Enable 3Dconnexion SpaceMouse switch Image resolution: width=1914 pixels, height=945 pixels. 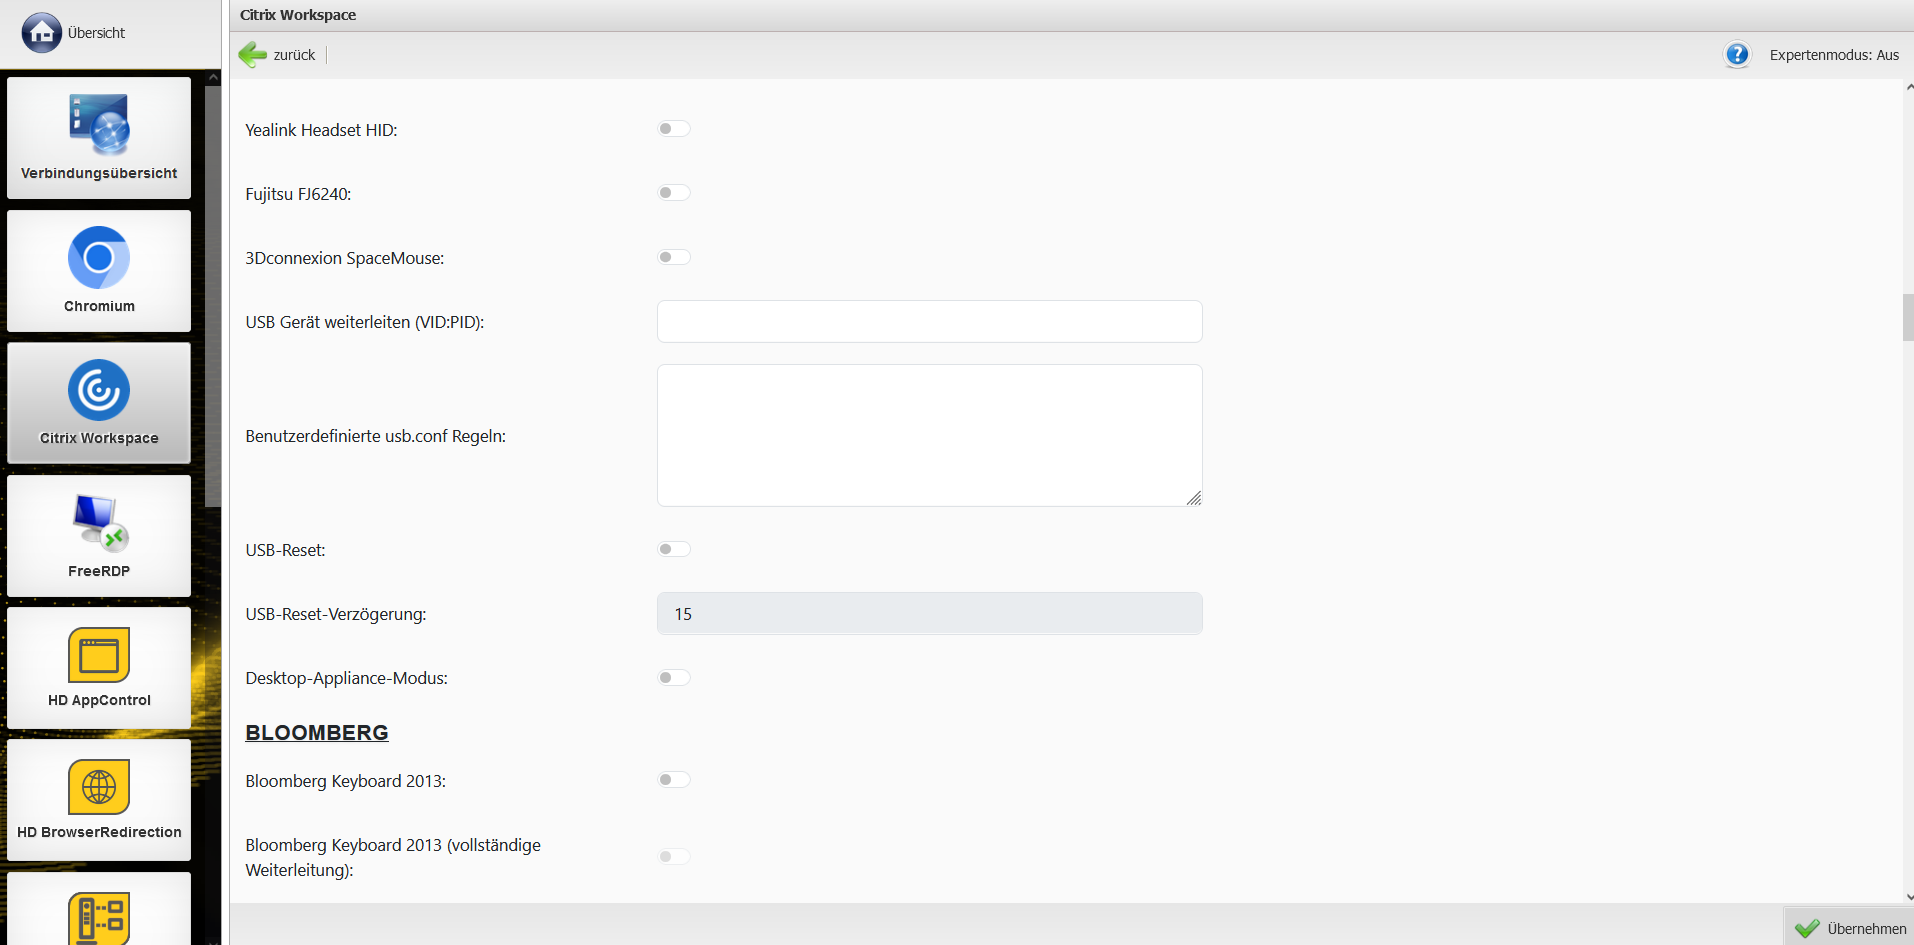674,257
